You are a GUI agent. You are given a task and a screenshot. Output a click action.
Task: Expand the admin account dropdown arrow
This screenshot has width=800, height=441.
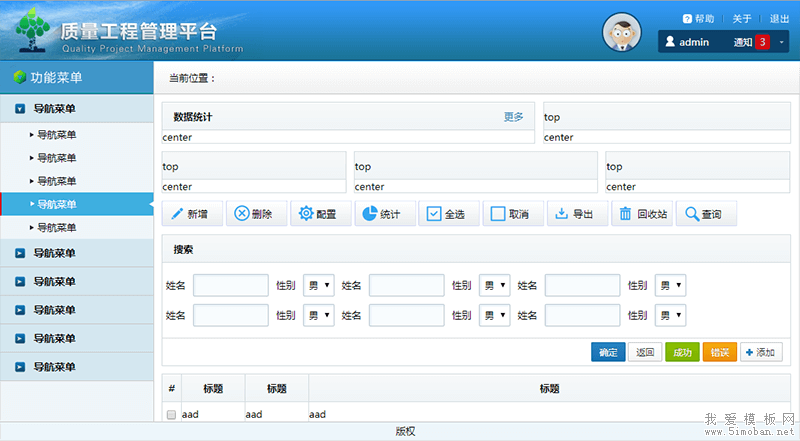781,42
